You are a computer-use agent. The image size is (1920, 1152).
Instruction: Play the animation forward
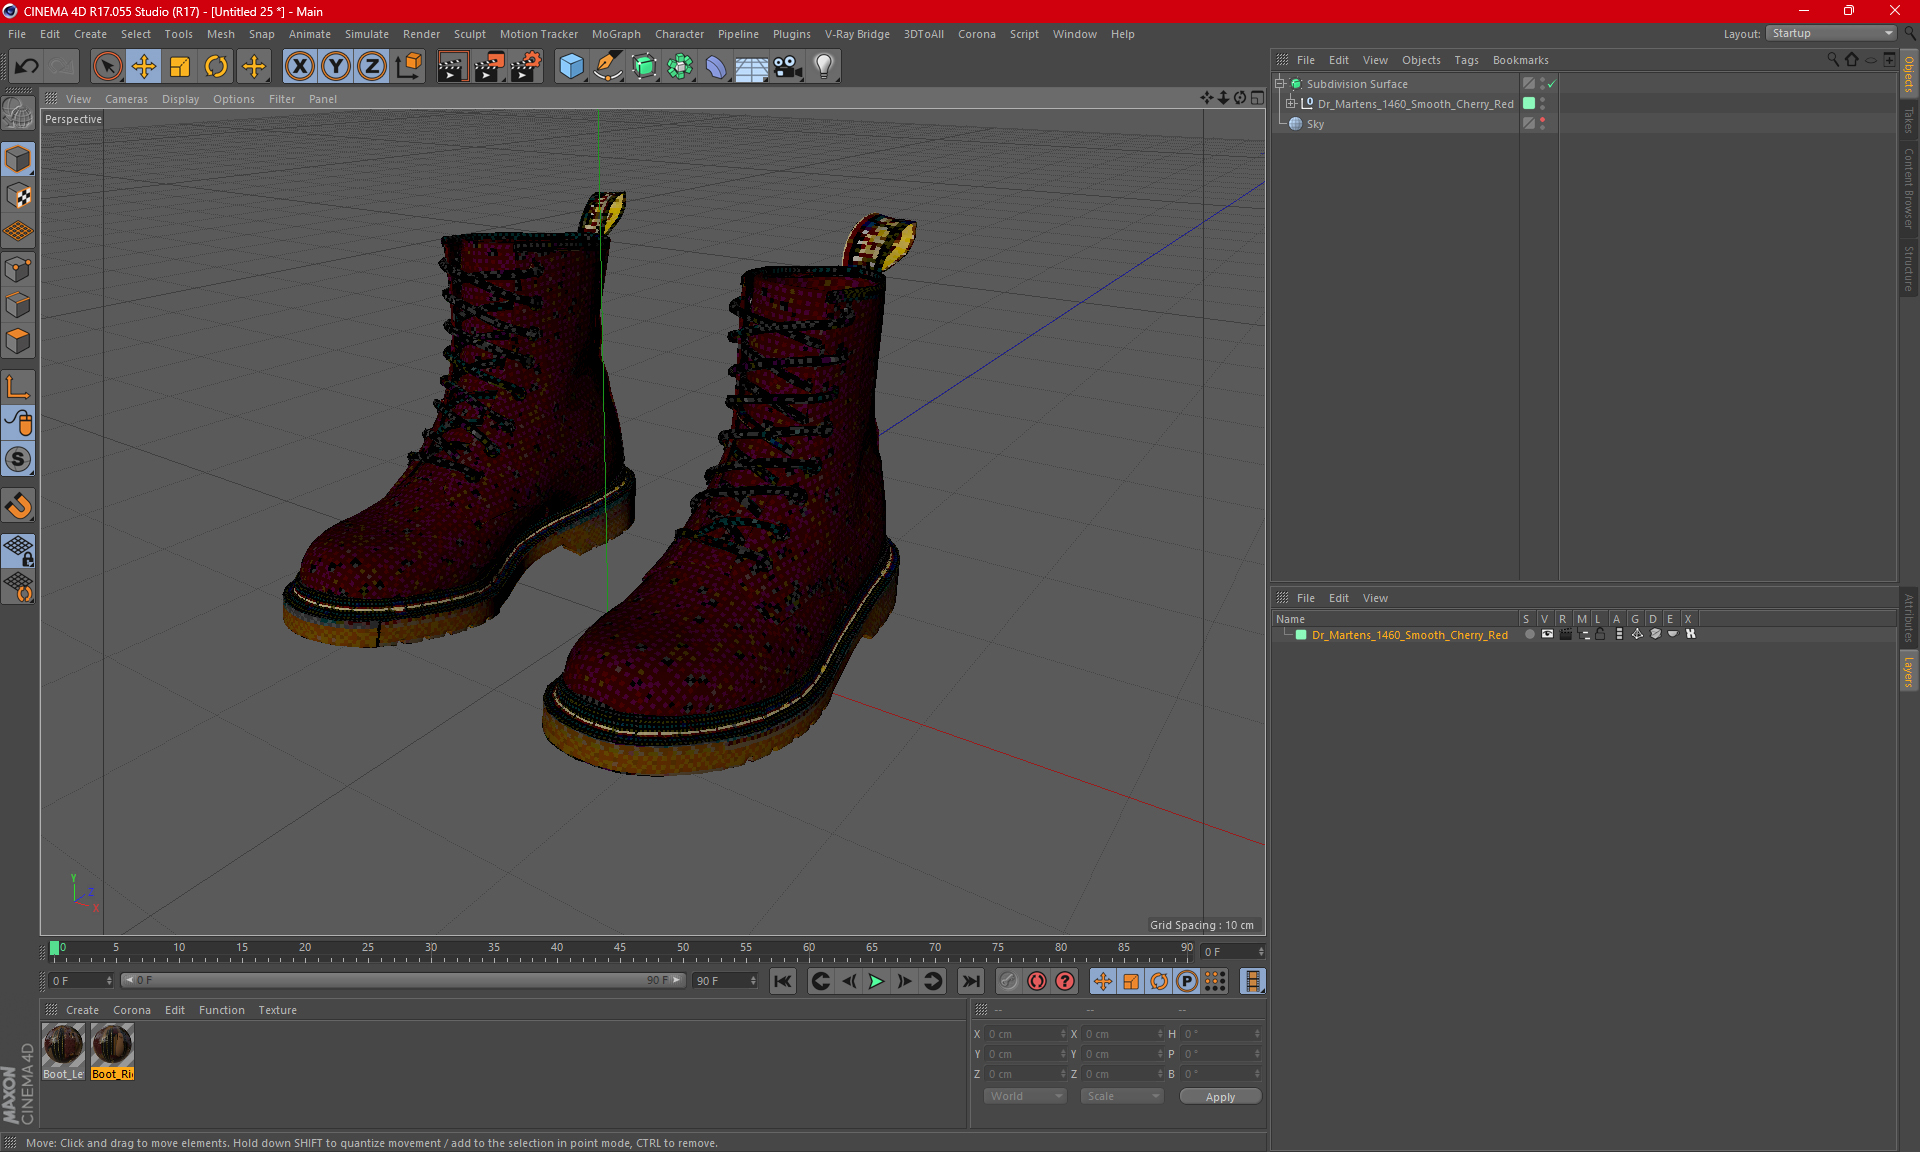876,981
